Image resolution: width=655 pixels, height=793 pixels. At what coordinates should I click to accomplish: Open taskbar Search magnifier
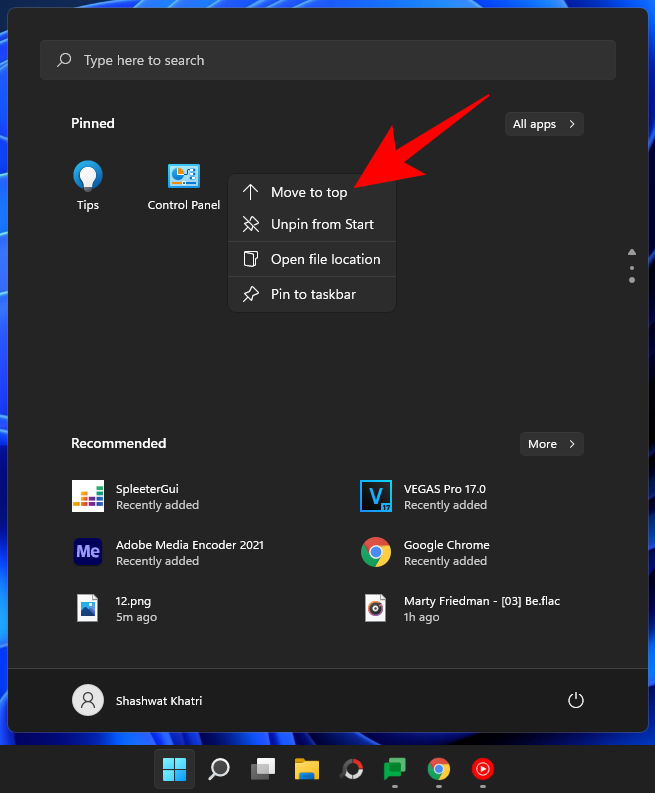point(219,769)
